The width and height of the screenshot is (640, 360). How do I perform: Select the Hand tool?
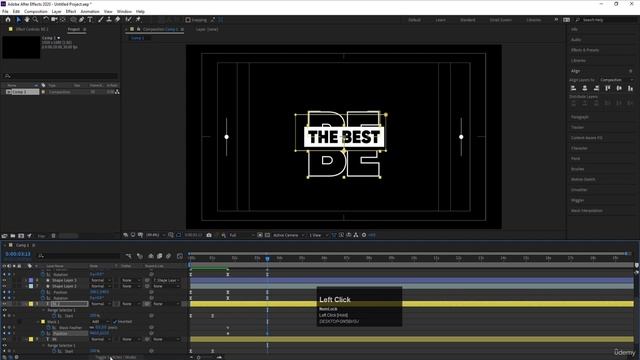tap(27, 20)
